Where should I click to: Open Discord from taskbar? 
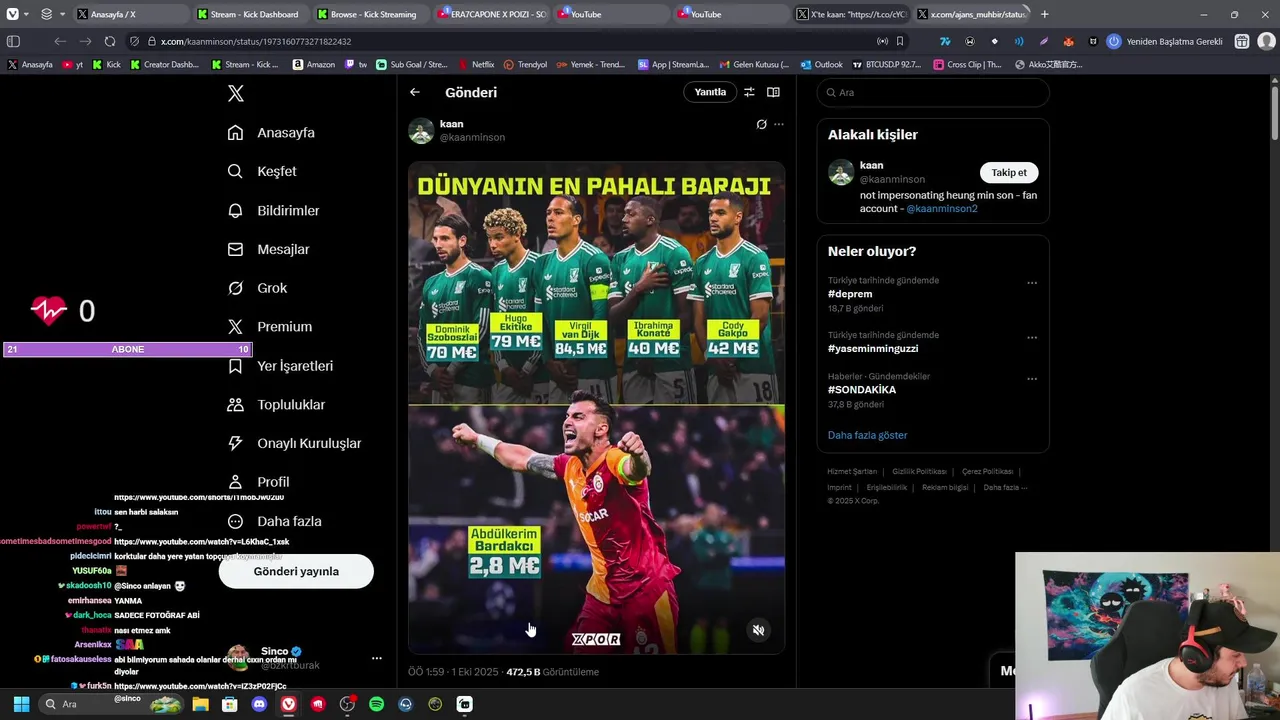260,704
